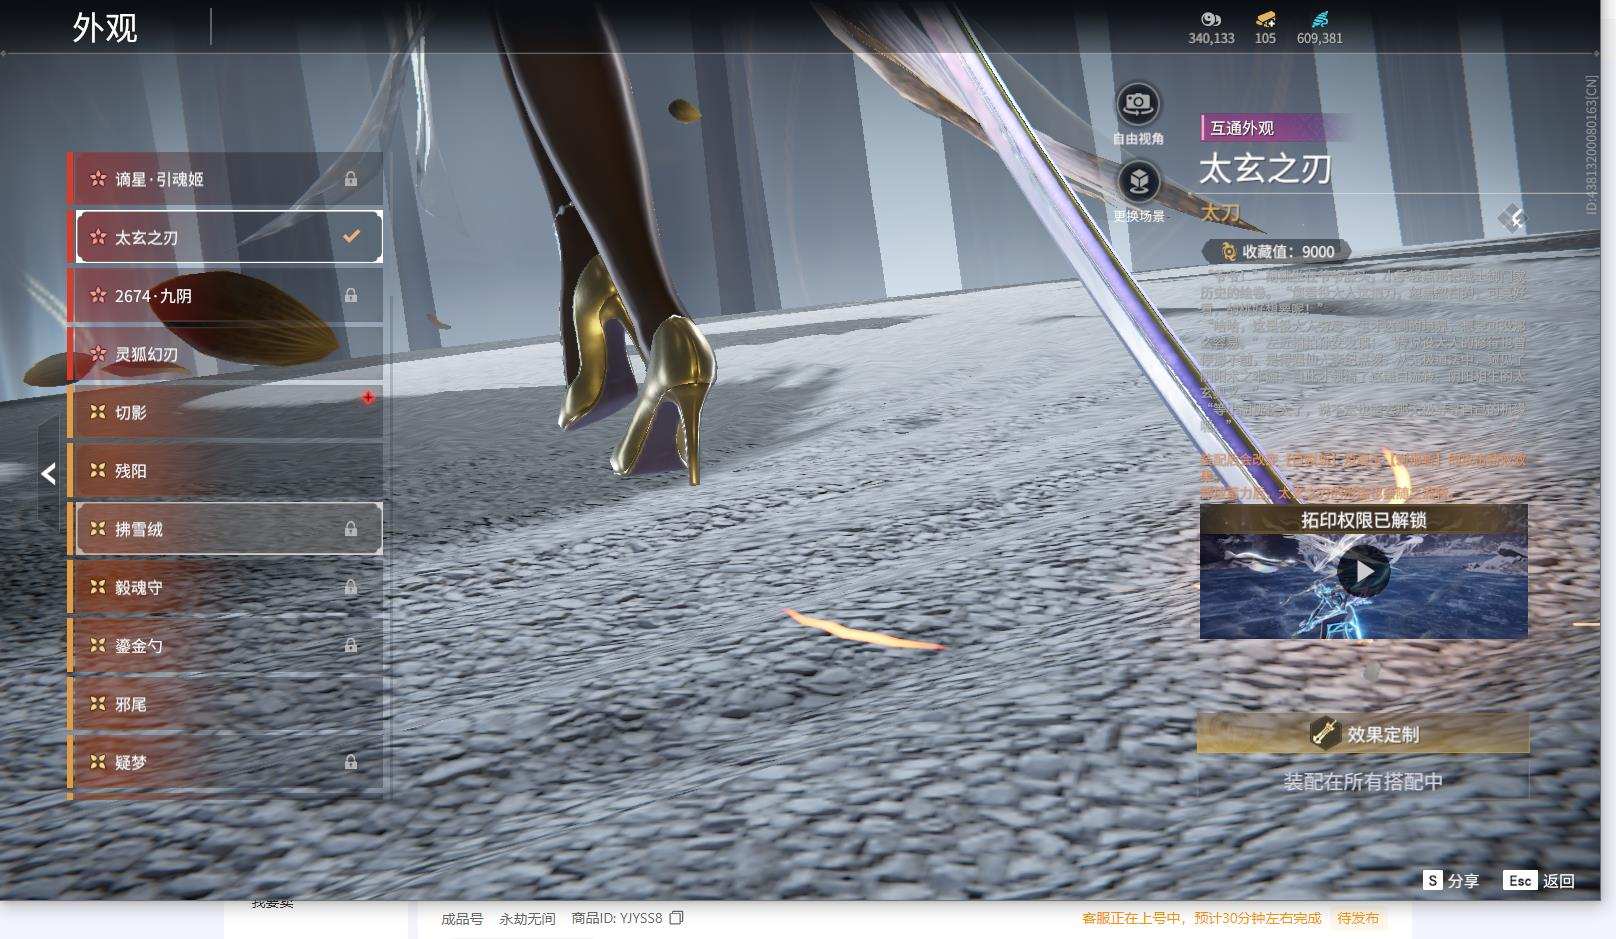Click the 太刀 weapon type label
Screen dimensions: 1616x939
pyautogui.click(x=1220, y=213)
